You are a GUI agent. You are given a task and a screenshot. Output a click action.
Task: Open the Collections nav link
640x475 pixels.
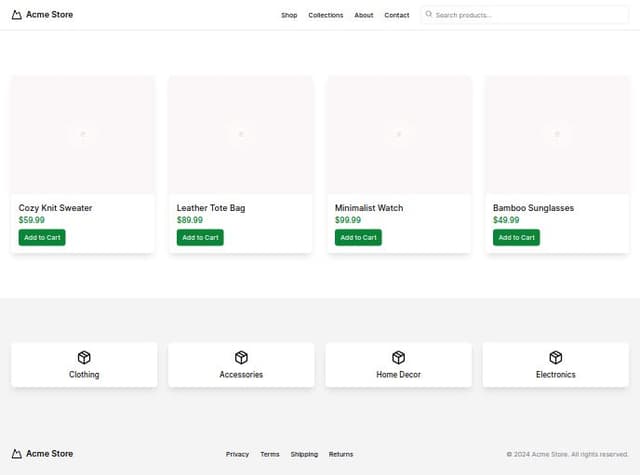pos(326,15)
